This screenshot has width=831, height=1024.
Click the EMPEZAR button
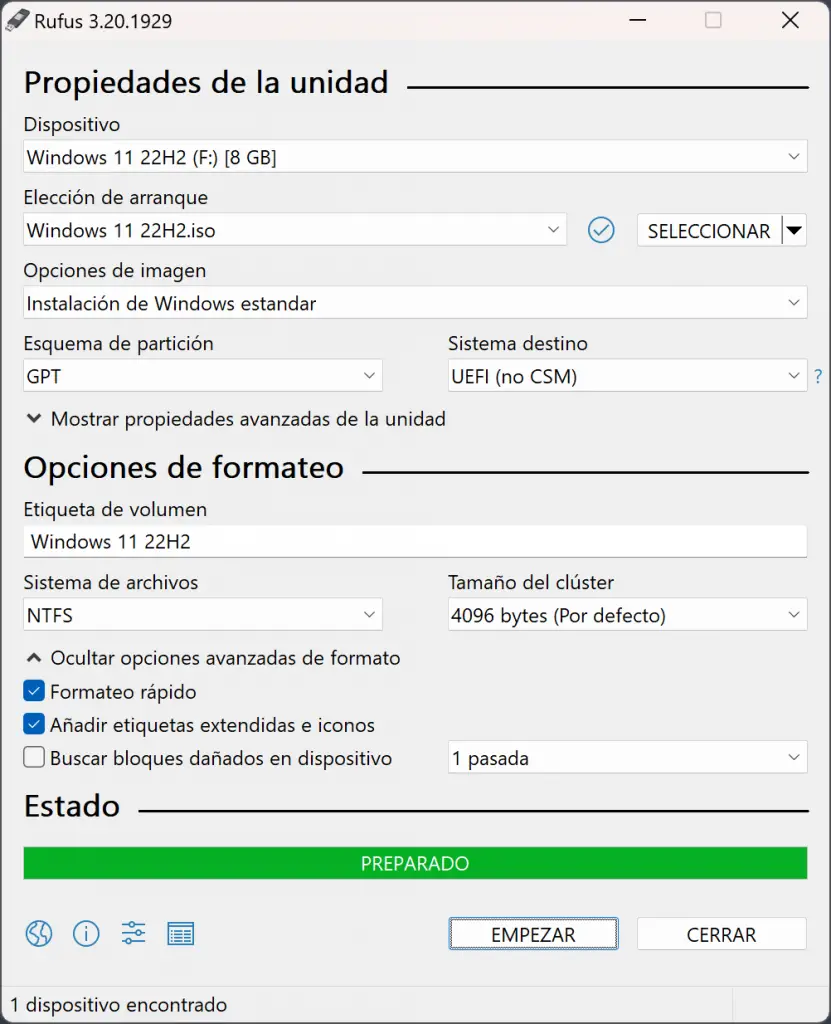pos(533,935)
